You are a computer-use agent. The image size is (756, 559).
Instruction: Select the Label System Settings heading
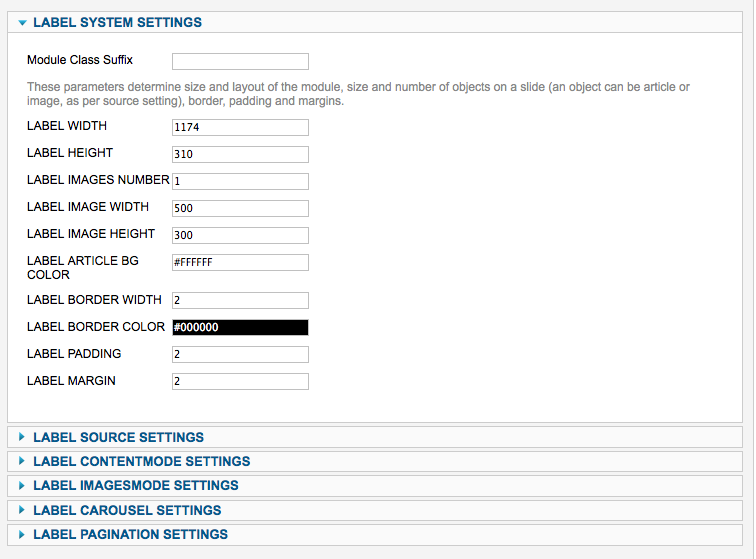pyautogui.click(x=118, y=23)
